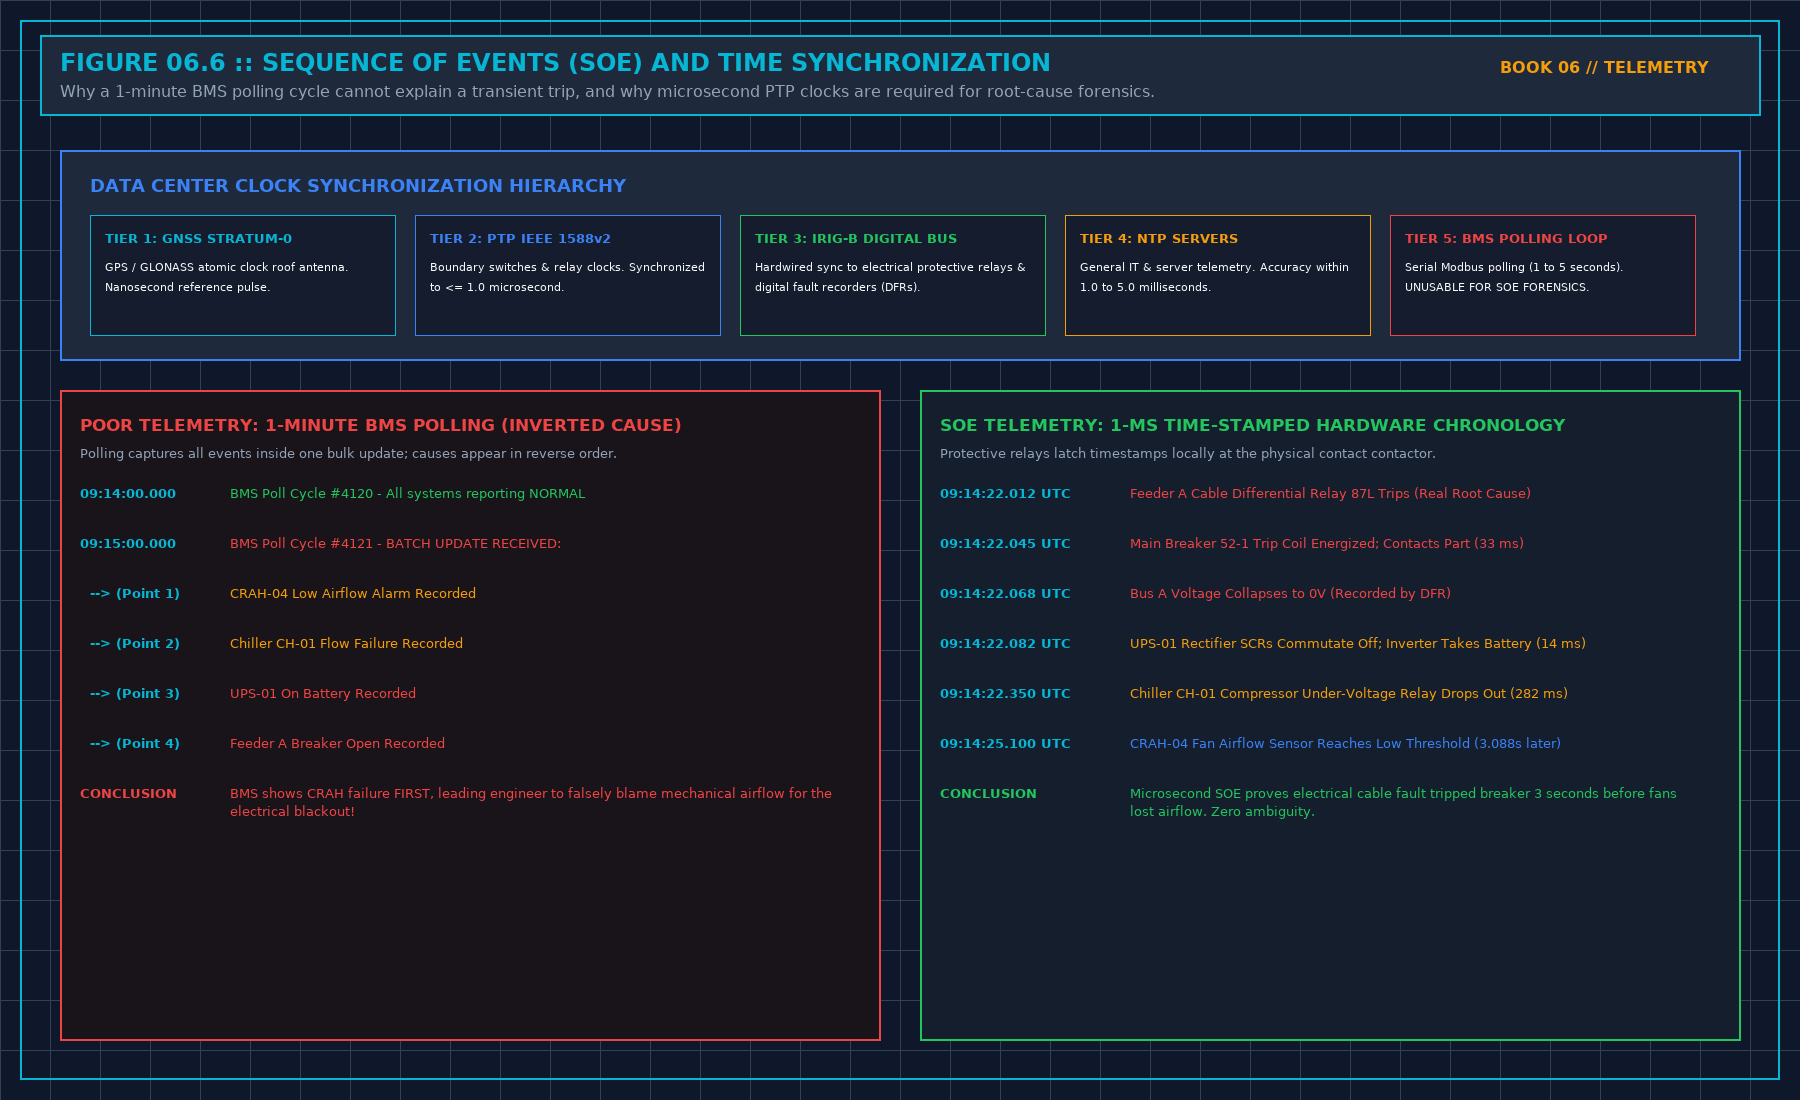Select the TIER 2: PTP IEEE 1588v2 card

(x=568, y=275)
